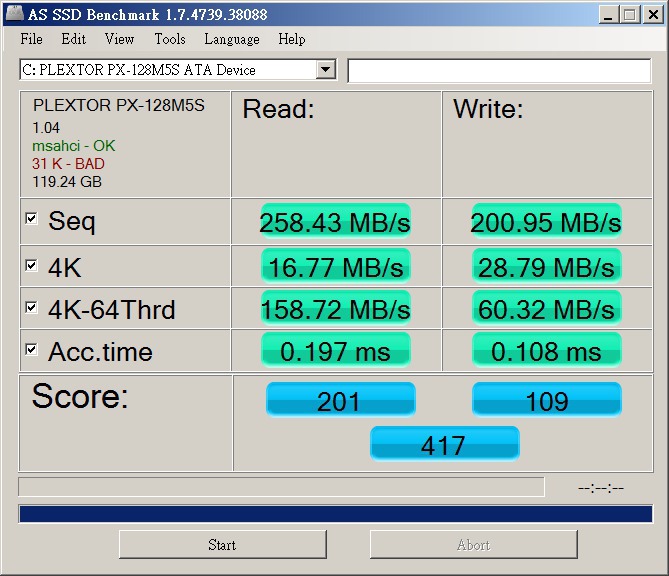Viewport: 669px width, 576px height.
Task: Click the Start button
Action: [223, 544]
